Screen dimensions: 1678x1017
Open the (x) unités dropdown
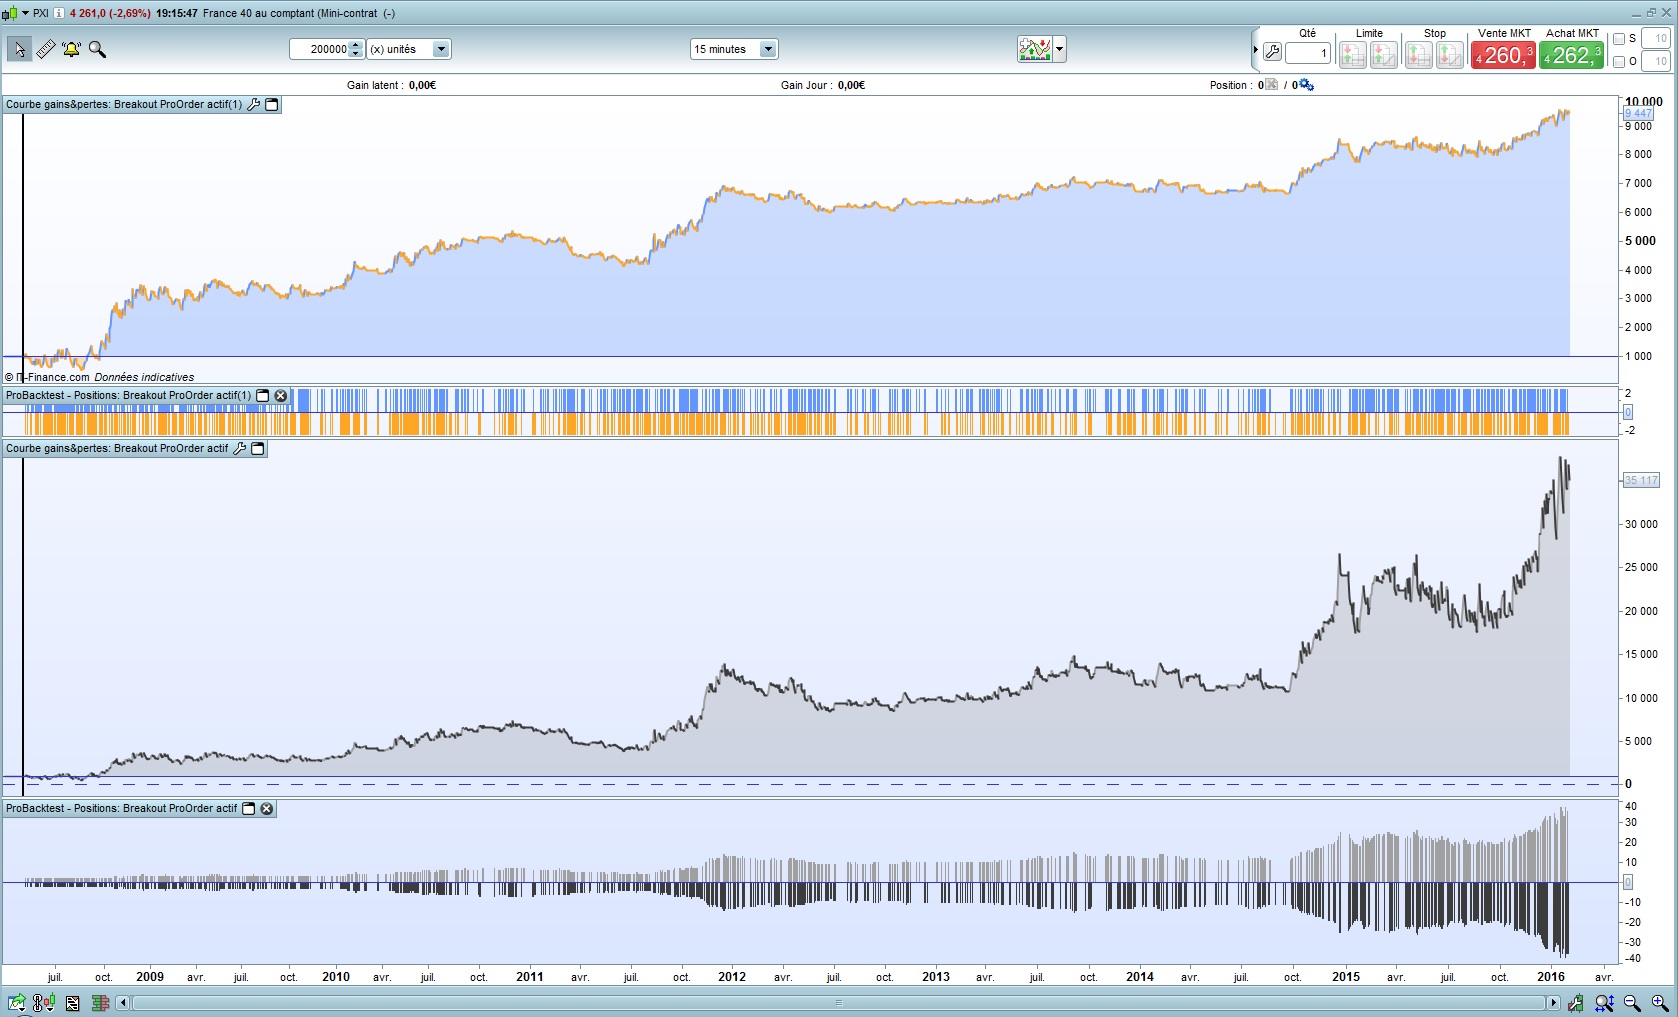pos(441,49)
